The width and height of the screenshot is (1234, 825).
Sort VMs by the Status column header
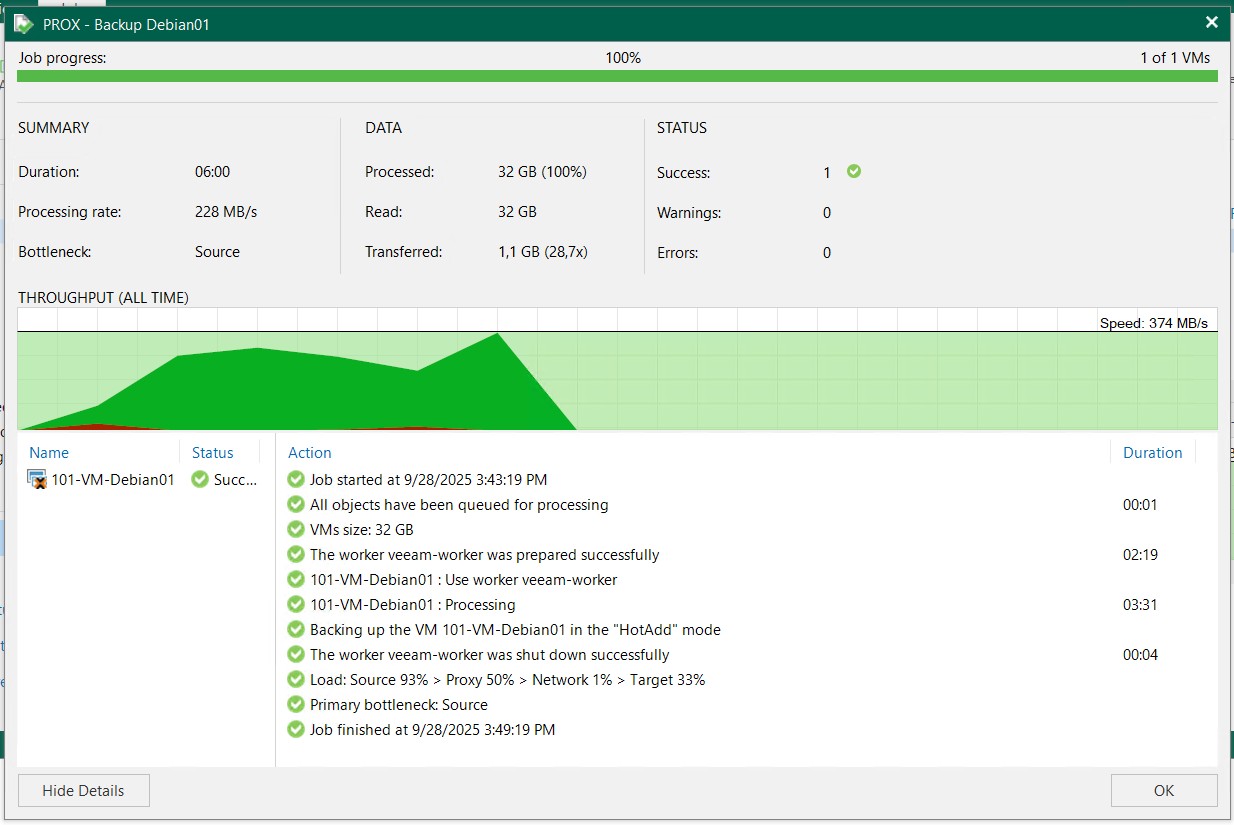pyautogui.click(x=212, y=453)
